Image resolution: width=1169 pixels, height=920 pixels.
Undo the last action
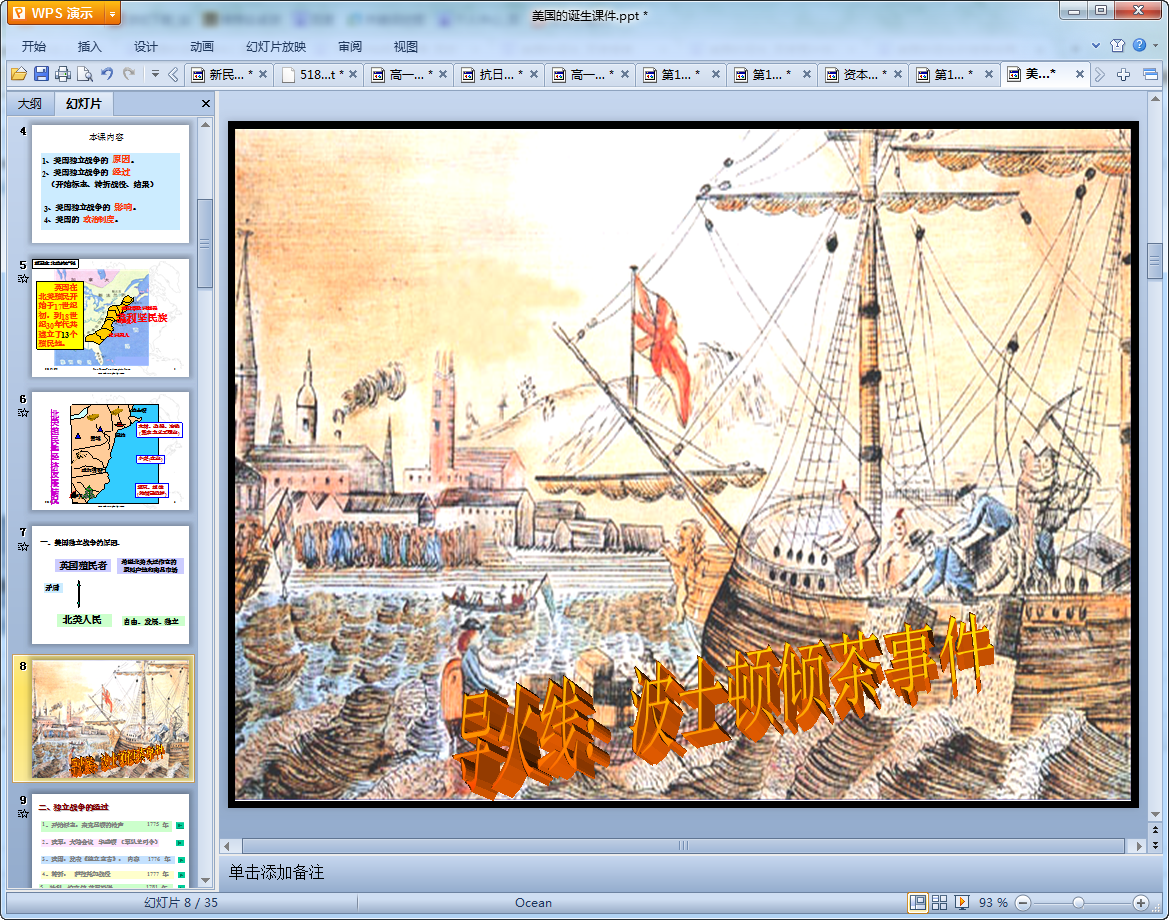[107, 74]
